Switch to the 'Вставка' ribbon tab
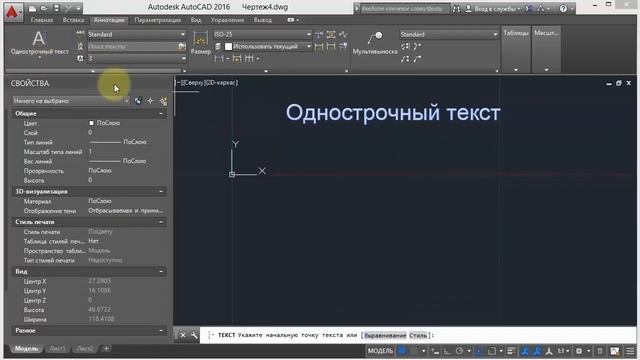640x360 pixels. tap(73, 20)
